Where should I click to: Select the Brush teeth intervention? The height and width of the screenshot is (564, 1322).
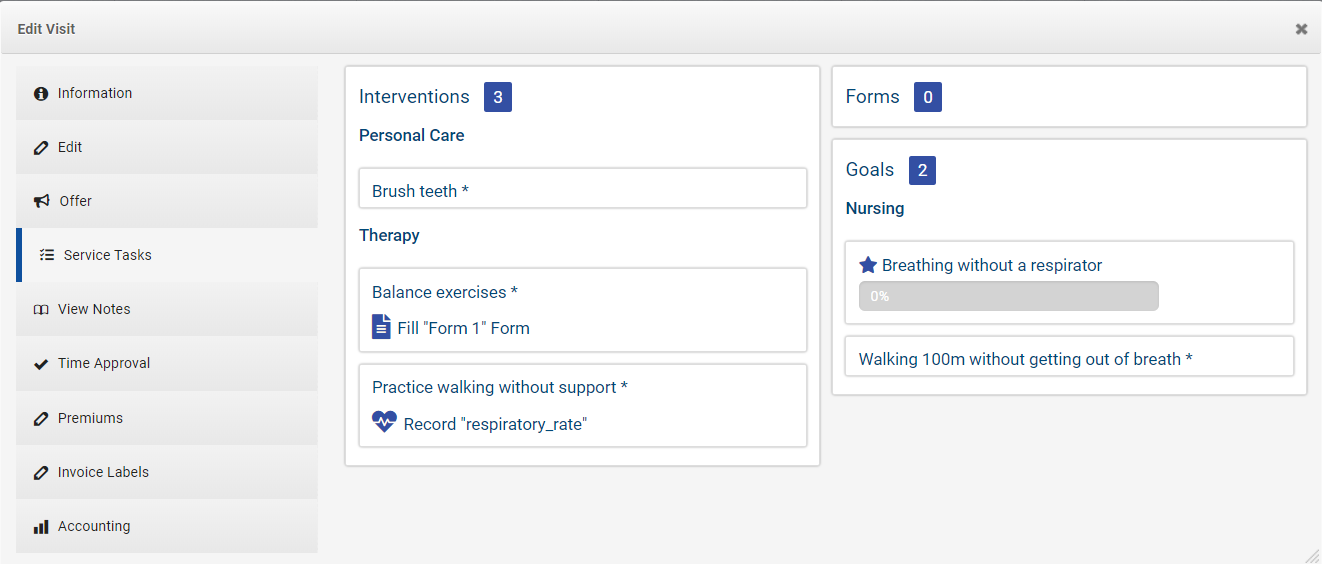[582, 189]
